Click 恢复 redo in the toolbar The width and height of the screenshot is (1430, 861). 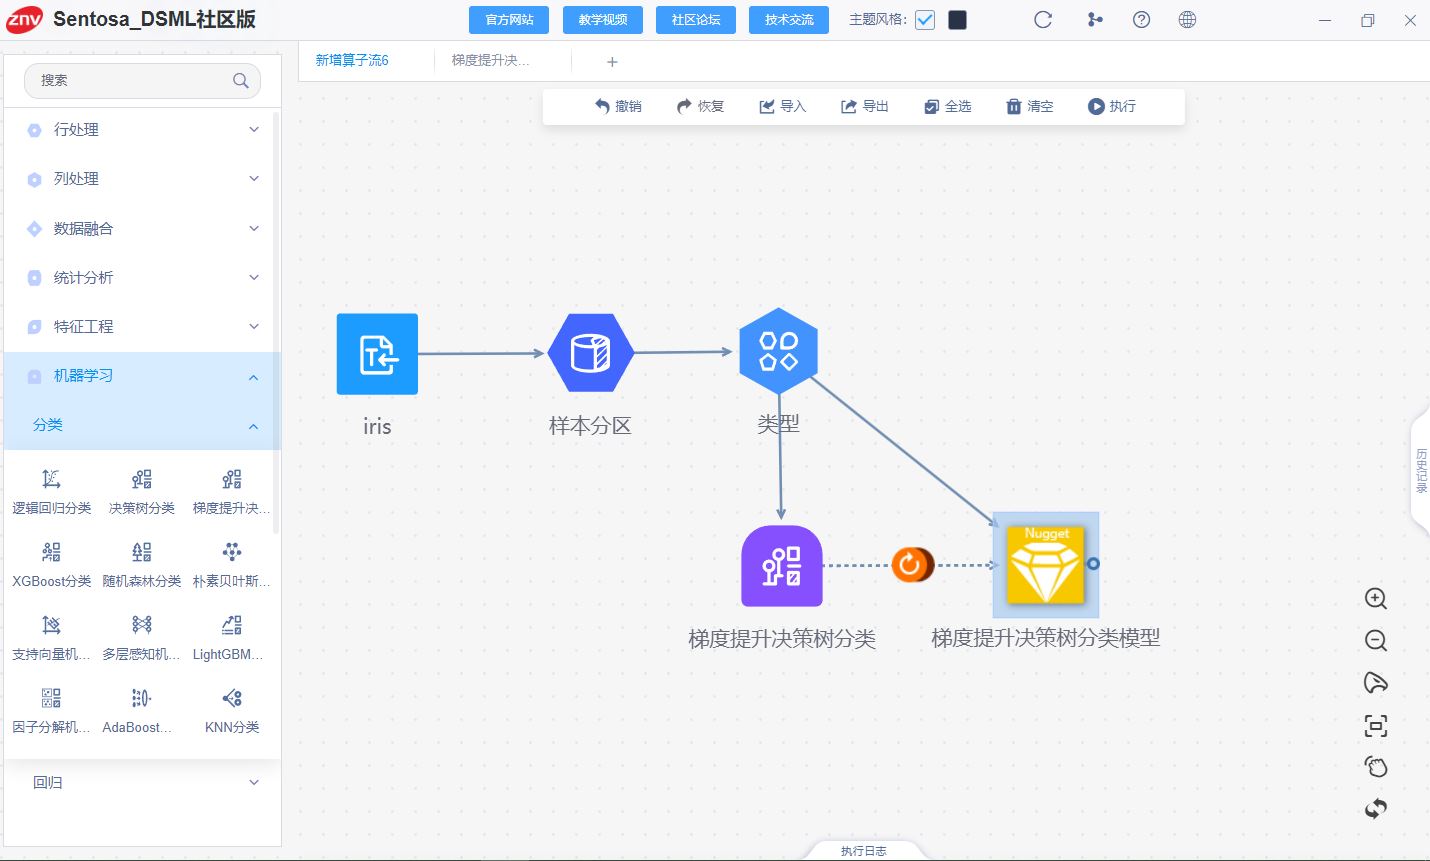[x=700, y=106]
